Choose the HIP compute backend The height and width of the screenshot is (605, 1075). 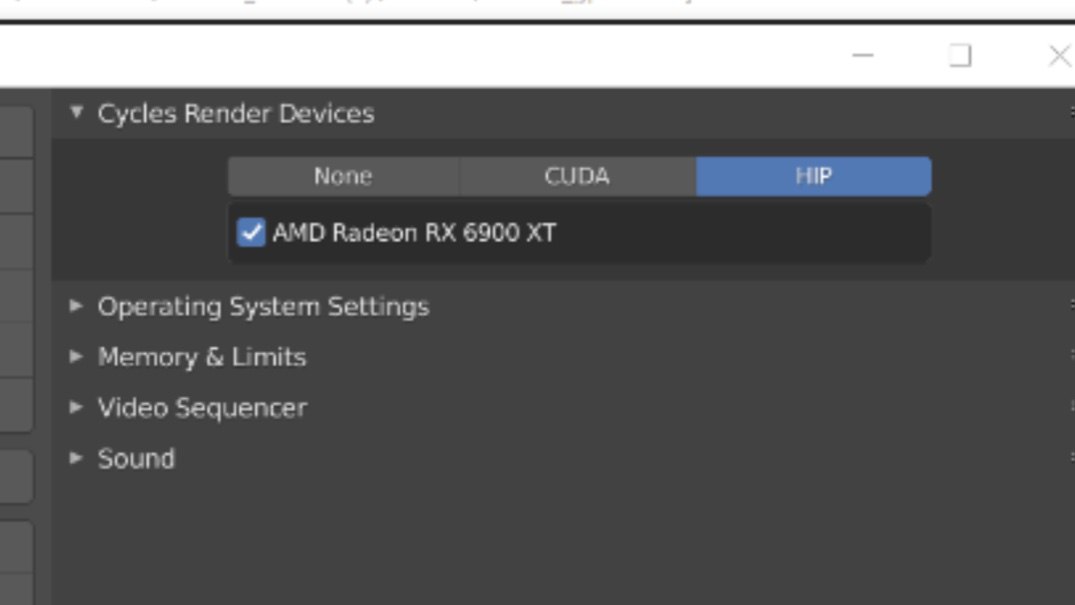point(813,177)
